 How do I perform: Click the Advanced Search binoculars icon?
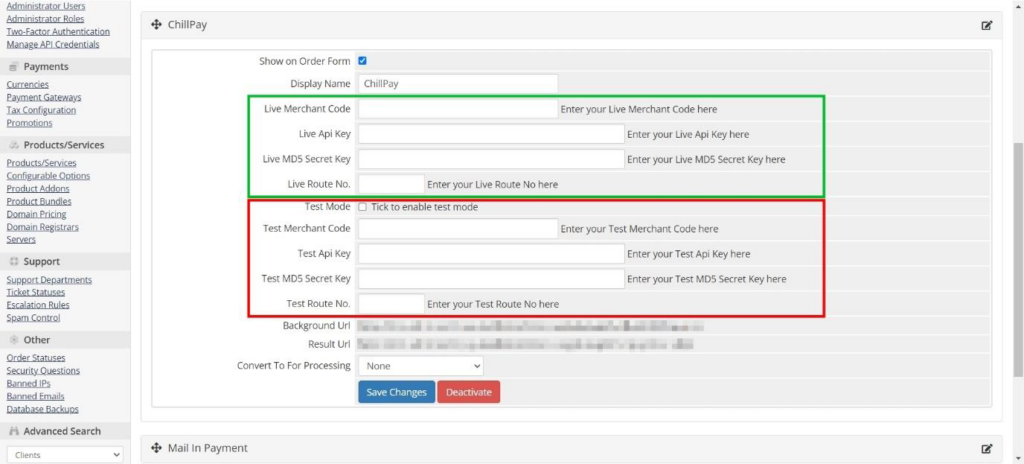[x=13, y=431]
